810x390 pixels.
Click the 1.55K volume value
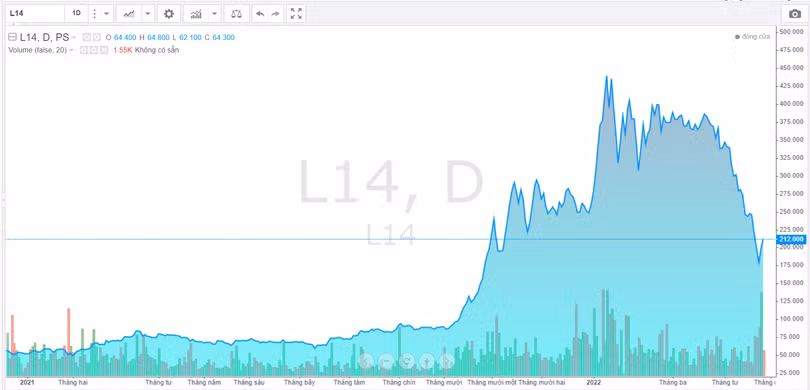tap(123, 50)
